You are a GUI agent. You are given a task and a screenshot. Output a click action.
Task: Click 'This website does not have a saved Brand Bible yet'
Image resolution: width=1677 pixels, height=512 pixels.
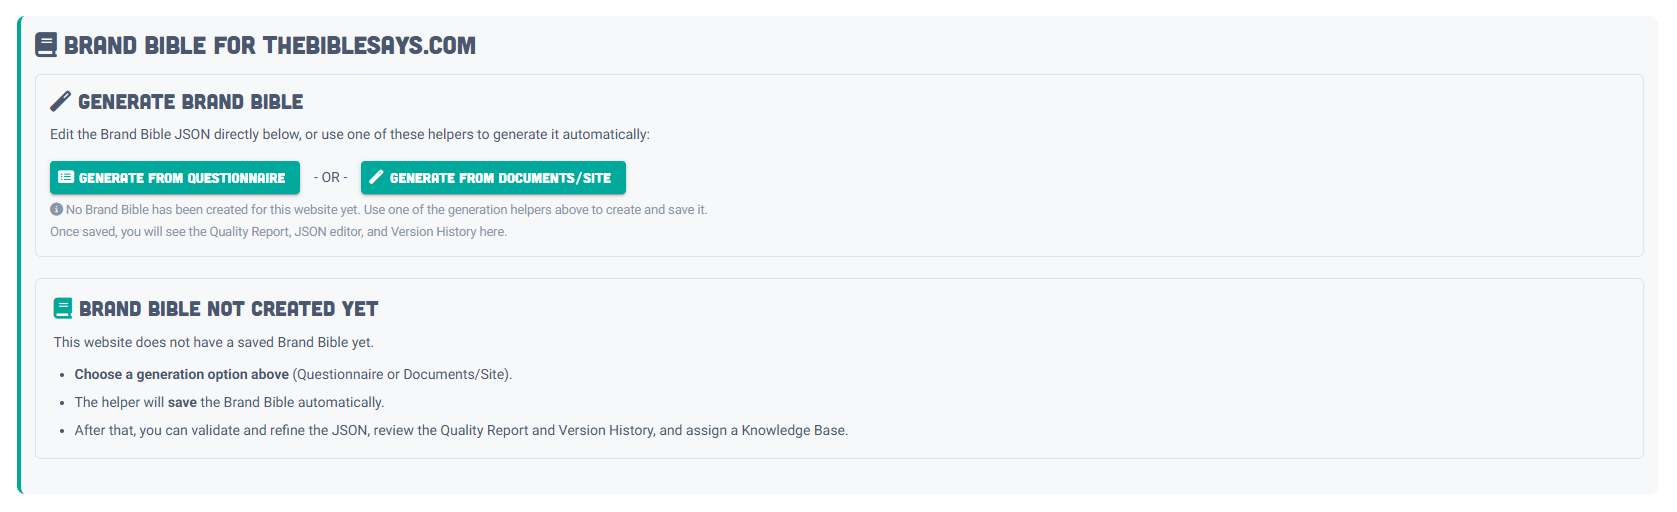tap(214, 342)
